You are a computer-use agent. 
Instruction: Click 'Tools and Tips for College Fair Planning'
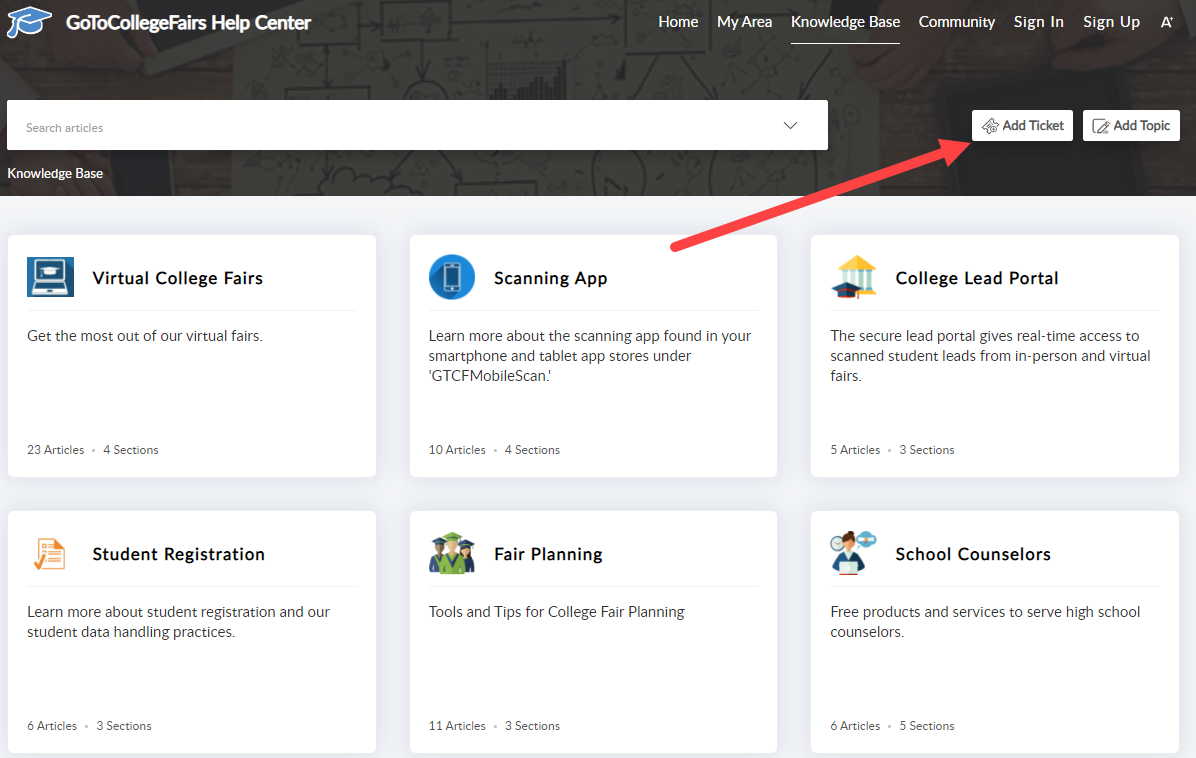(x=557, y=612)
